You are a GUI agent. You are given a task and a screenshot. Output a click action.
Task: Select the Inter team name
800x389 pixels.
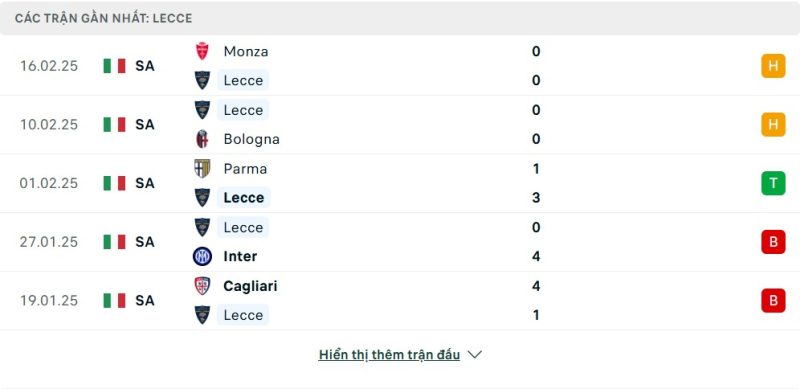coord(240,256)
